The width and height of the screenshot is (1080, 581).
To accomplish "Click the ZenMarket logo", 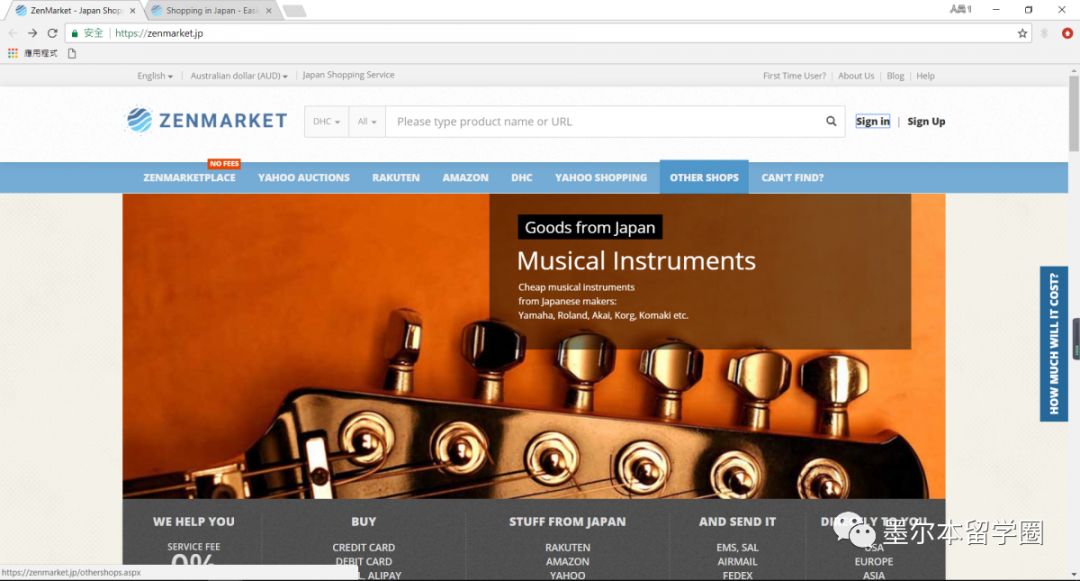I will (207, 121).
